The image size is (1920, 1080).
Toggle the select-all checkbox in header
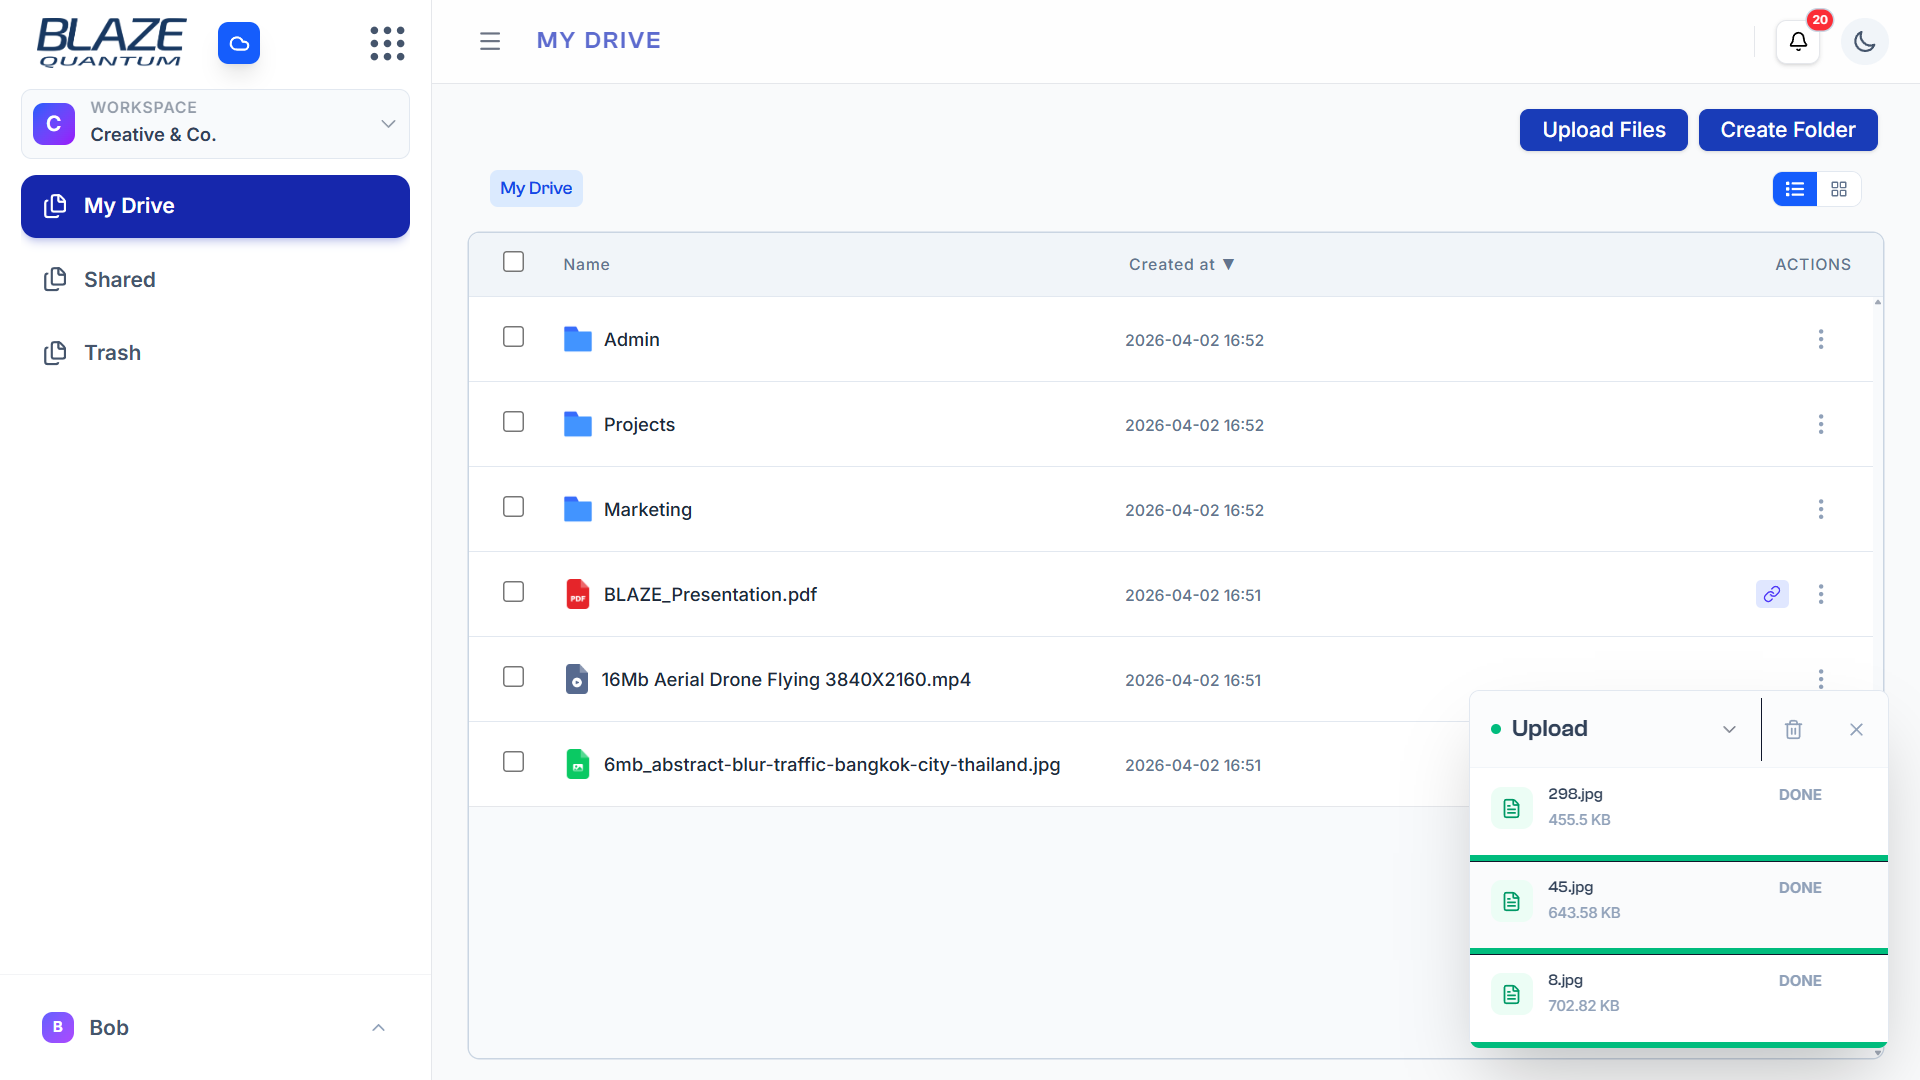513,262
